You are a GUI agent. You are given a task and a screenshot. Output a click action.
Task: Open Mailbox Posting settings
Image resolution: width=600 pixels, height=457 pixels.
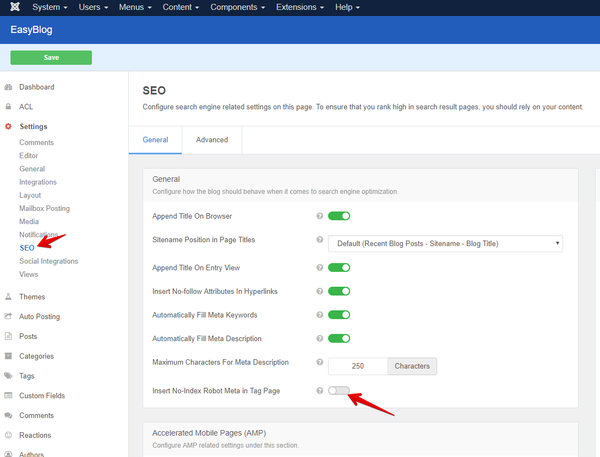coord(44,209)
